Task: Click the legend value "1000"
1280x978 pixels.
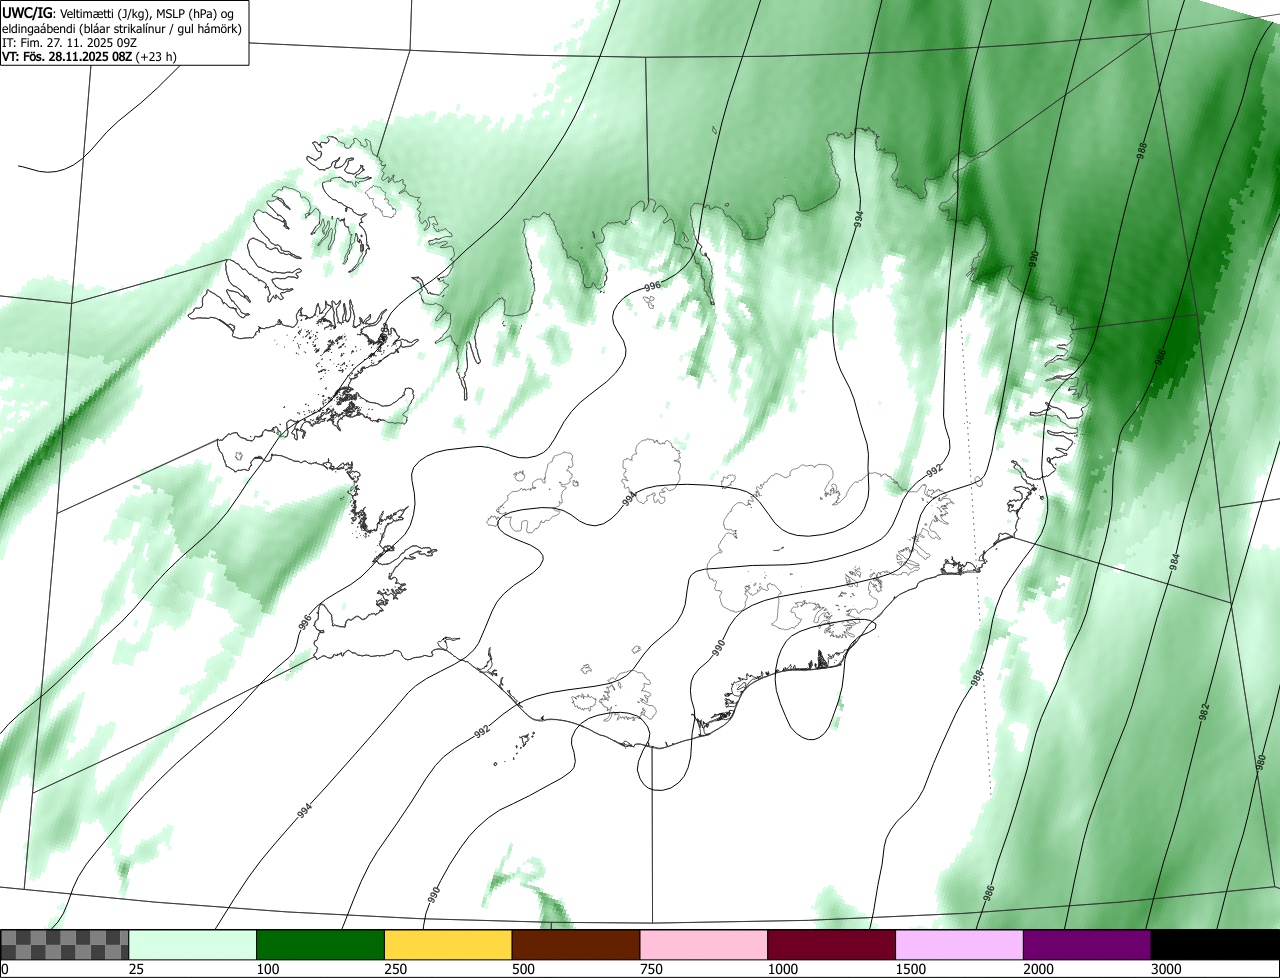Action: (782, 970)
